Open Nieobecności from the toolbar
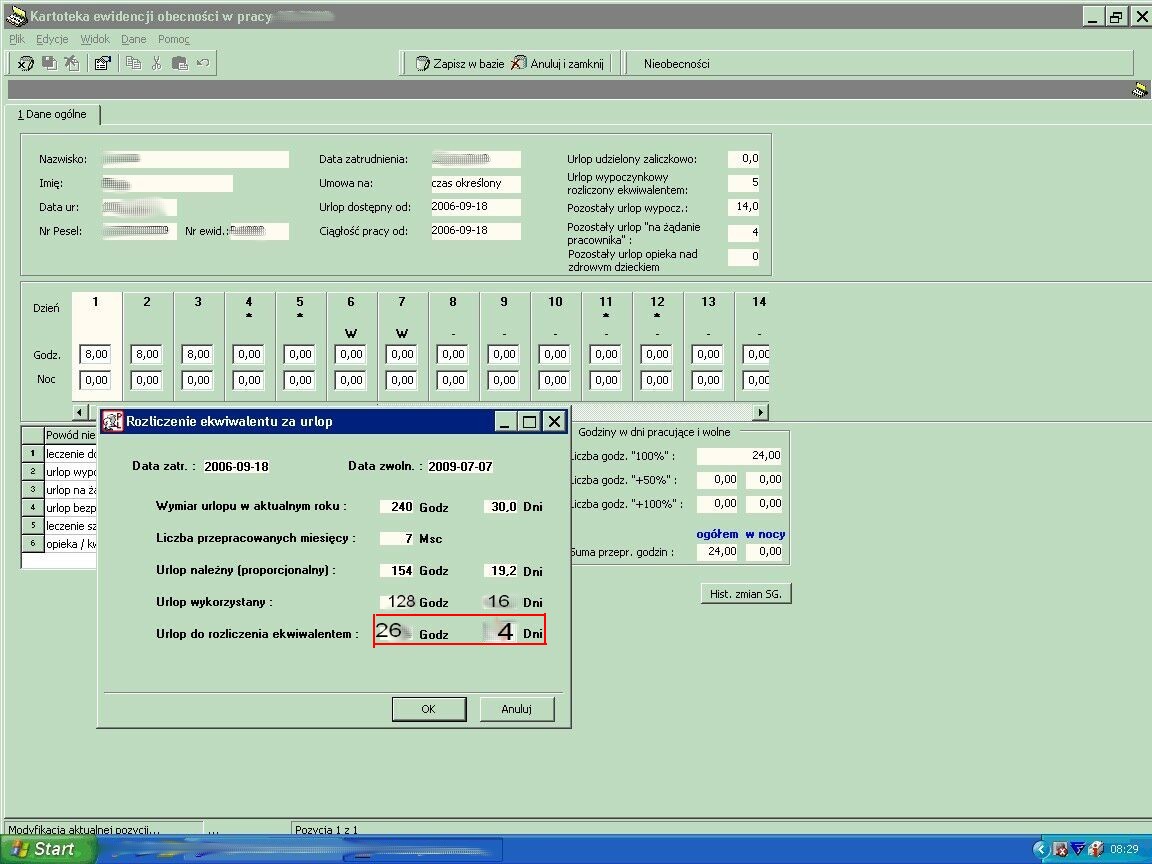Viewport: 1152px width, 864px height. (x=677, y=64)
